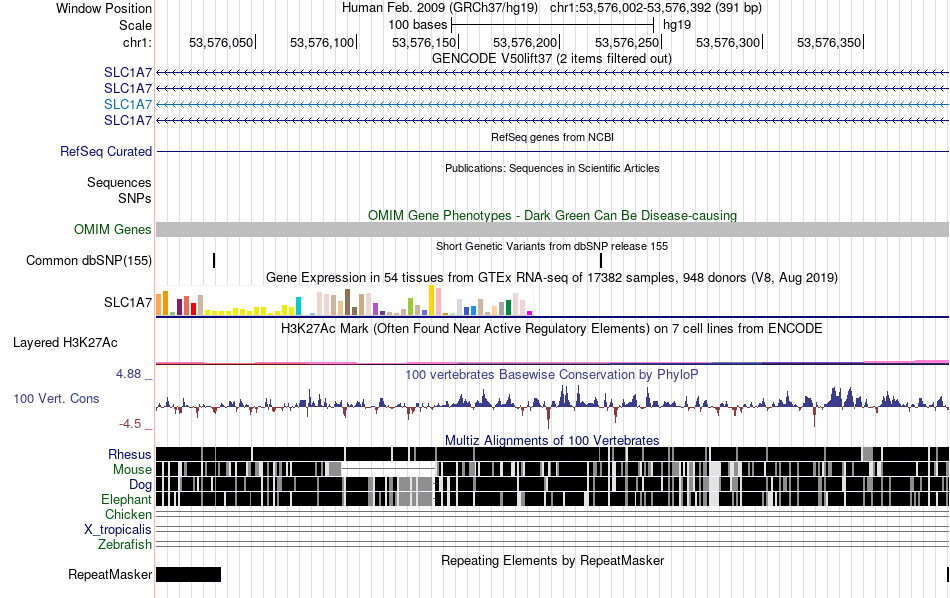Click the tallest yellow GTEx expression bar
This screenshot has height=598, width=950.
[432, 300]
